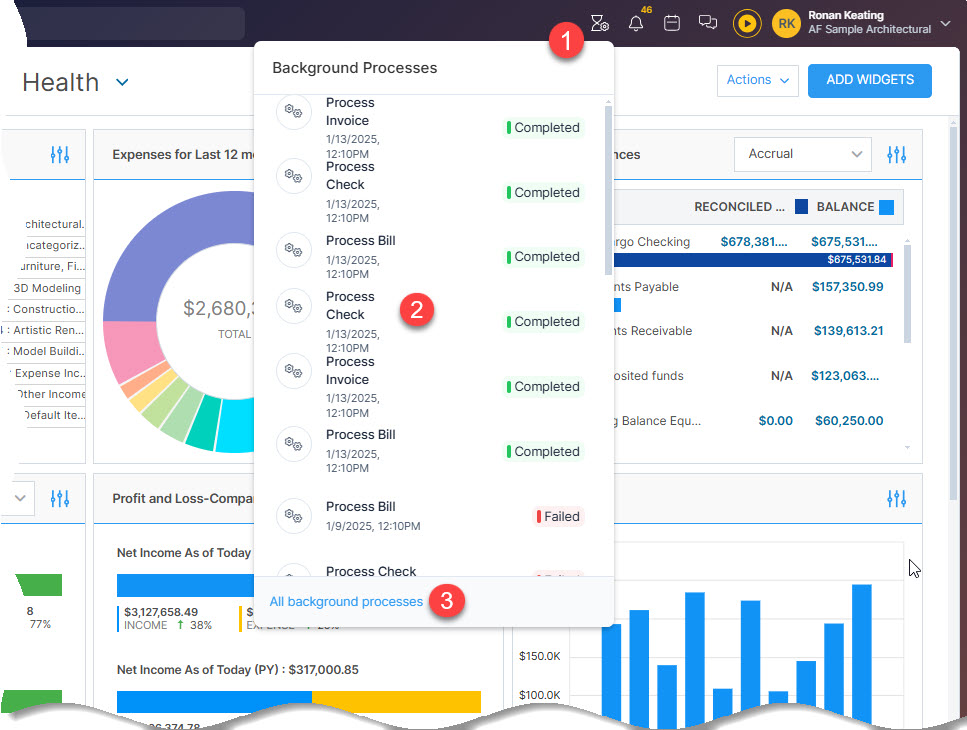
Task: Click gear icon of first Process Invoice
Action: click(294, 112)
